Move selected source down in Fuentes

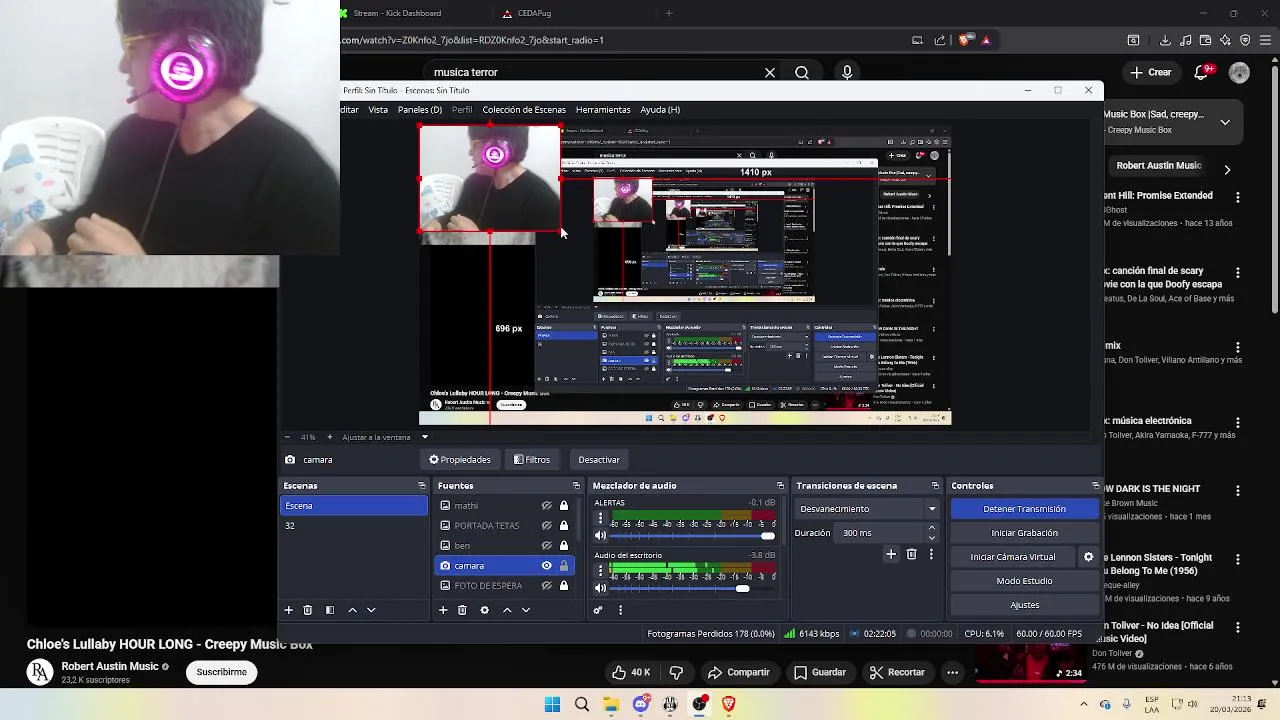click(x=526, y=610)
